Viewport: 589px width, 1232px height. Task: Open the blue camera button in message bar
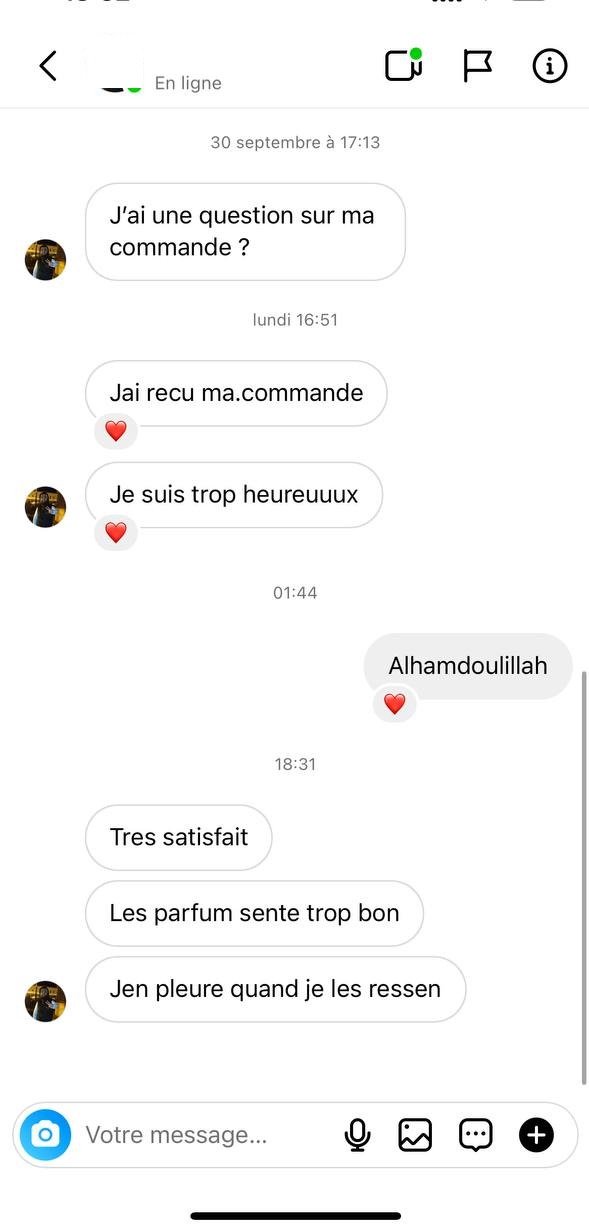pyautogui.click(x=45, y=1135)
